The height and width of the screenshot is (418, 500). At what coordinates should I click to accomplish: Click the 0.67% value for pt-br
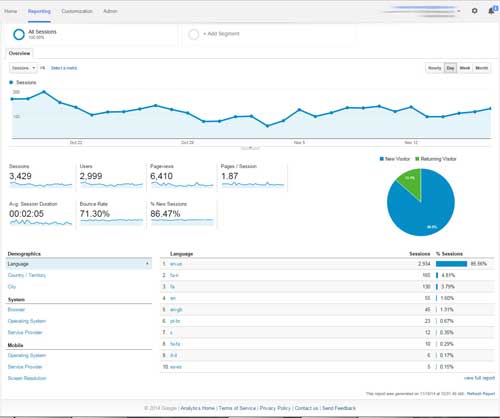click(447, 321)
